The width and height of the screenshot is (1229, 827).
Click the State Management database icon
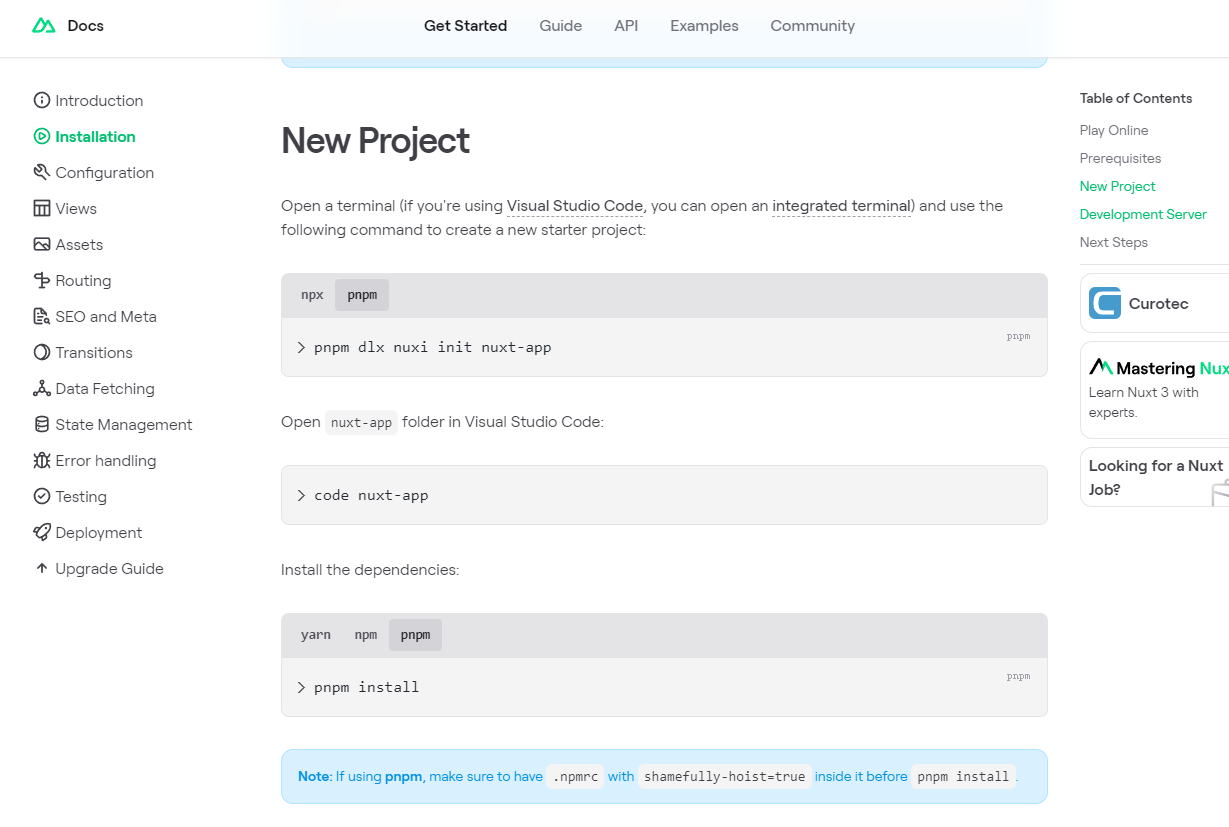click(41, 424)
